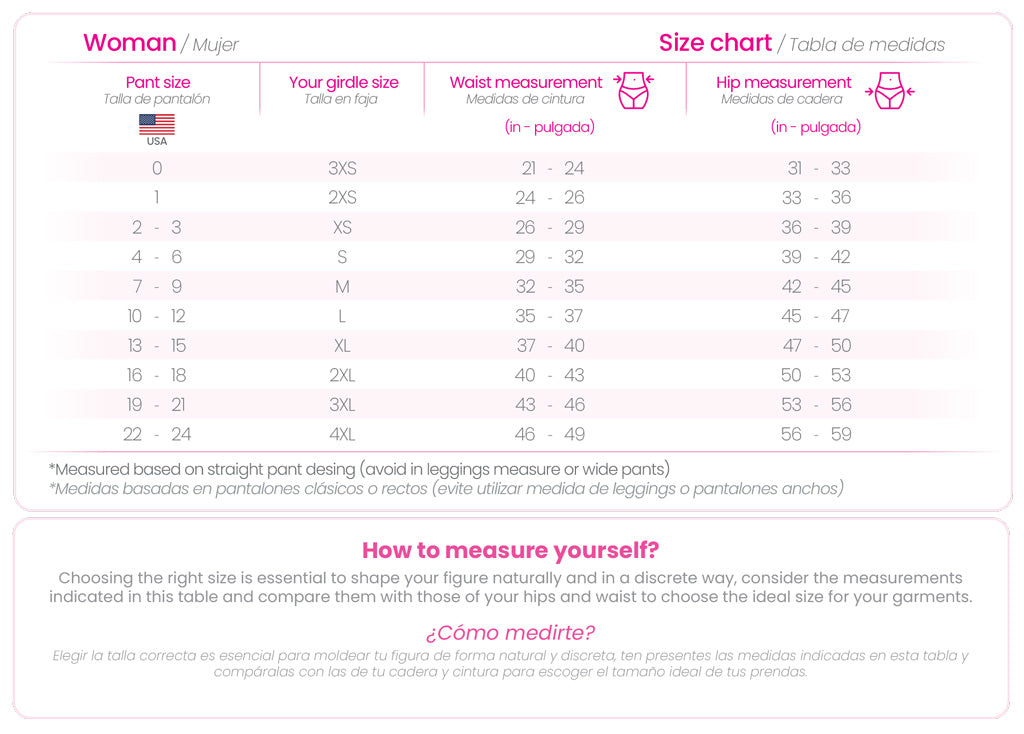Click the "Woman" heading

(x=130, y=43)
